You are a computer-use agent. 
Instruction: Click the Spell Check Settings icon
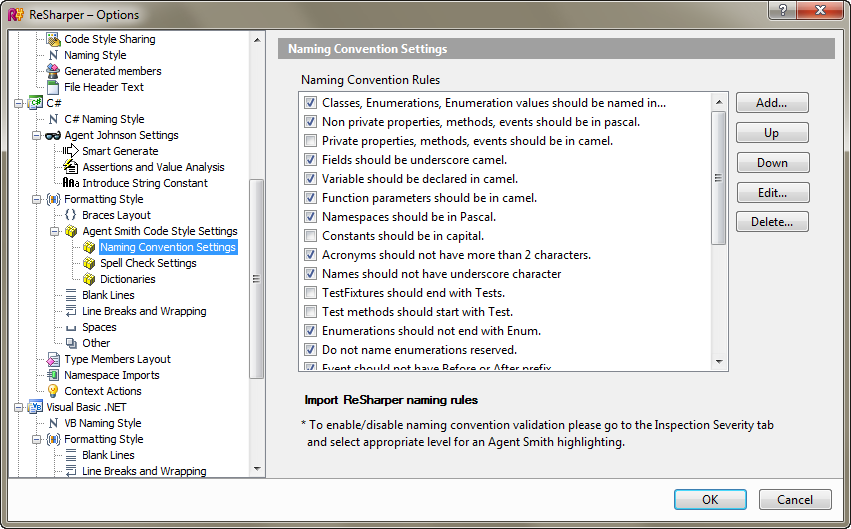(x=89, y=263)
